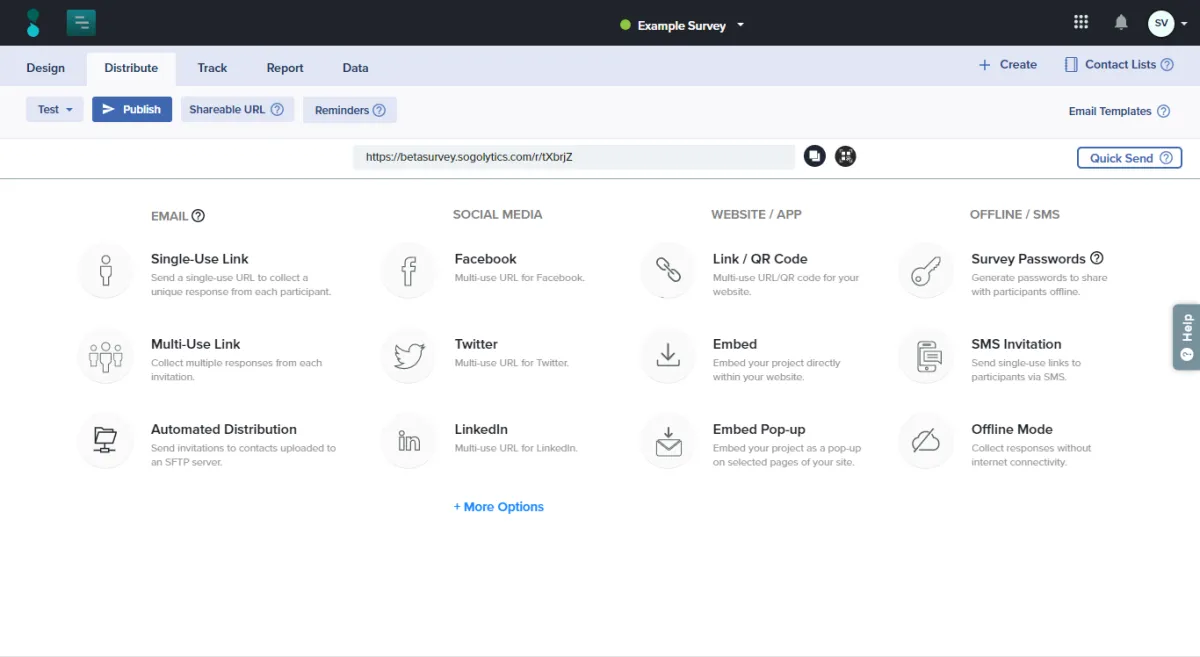
Task: Open the Help side tab
Action: [1186, 337]
